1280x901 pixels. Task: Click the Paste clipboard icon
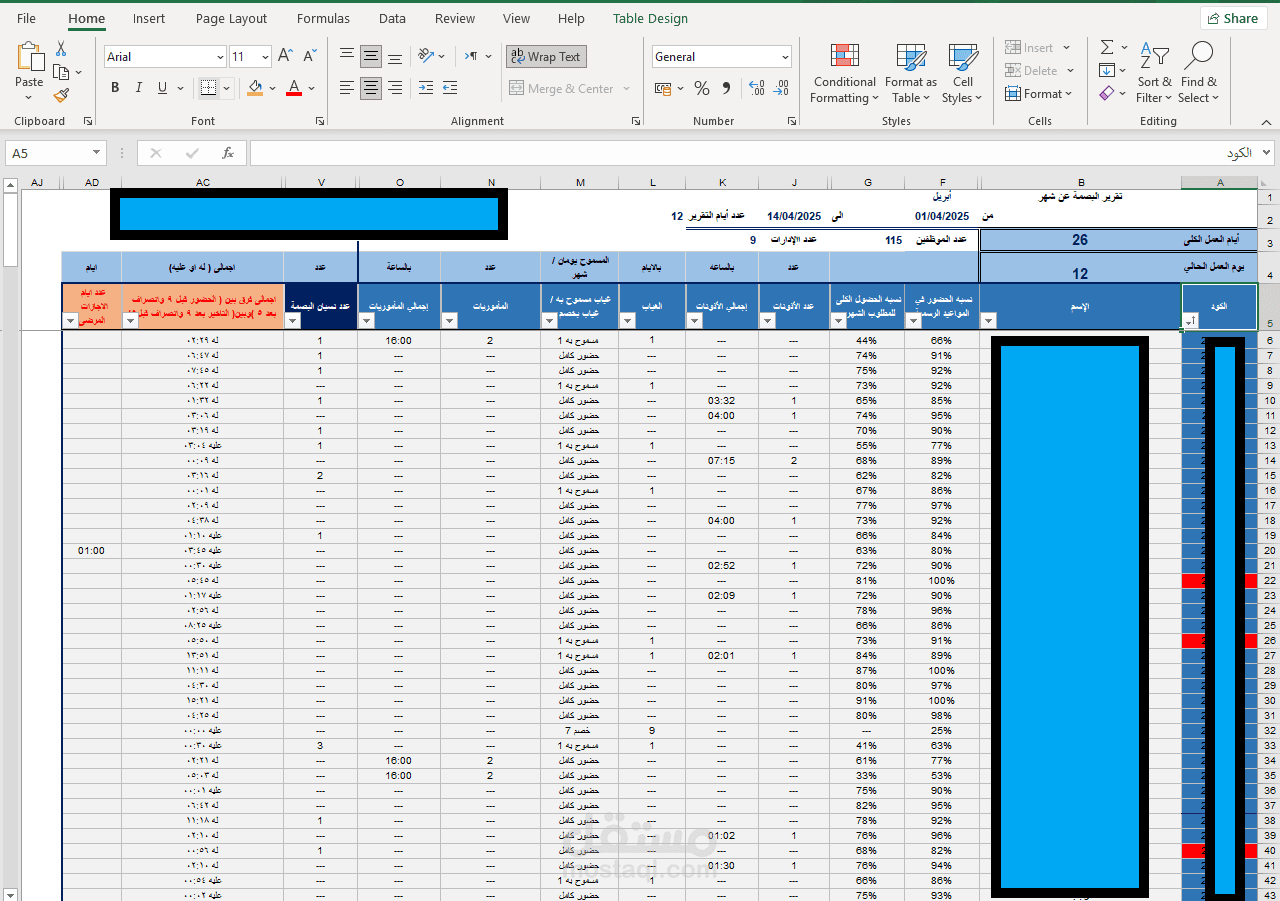[x=30, y=57]
